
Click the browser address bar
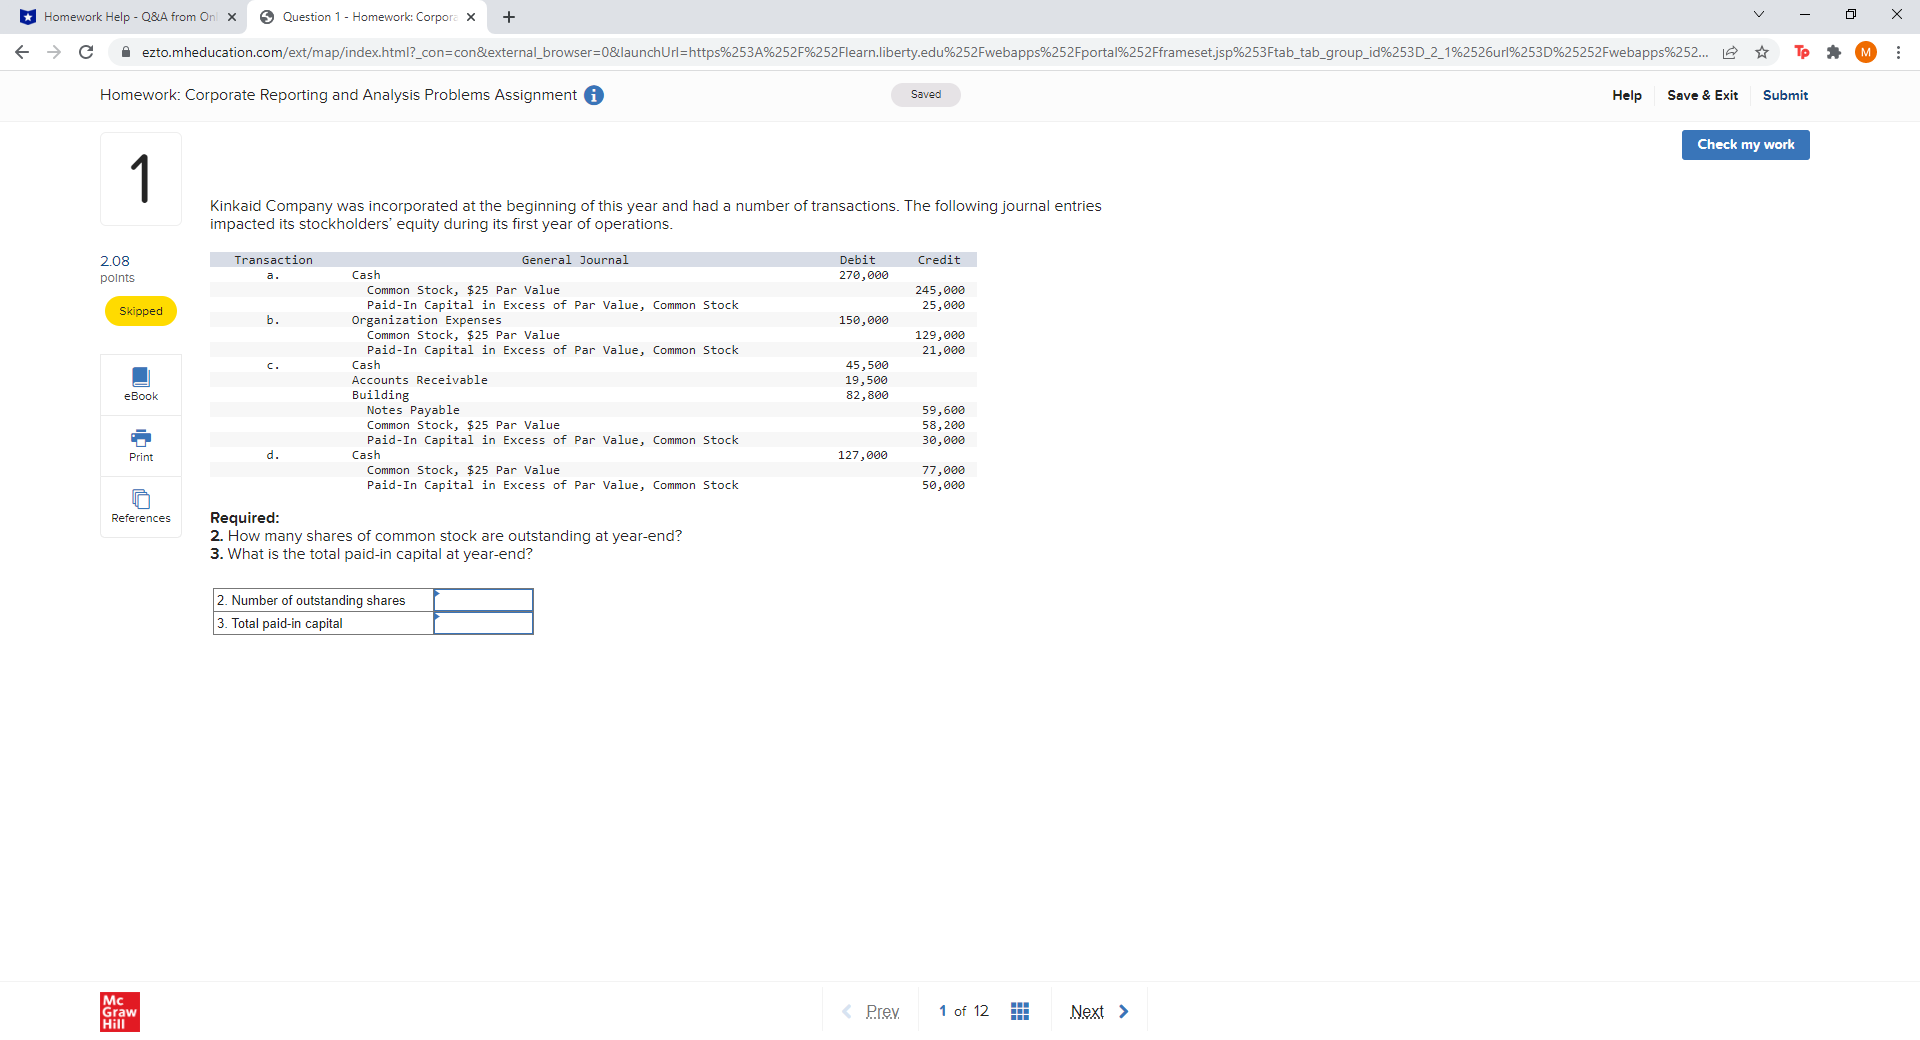[925, 52]
